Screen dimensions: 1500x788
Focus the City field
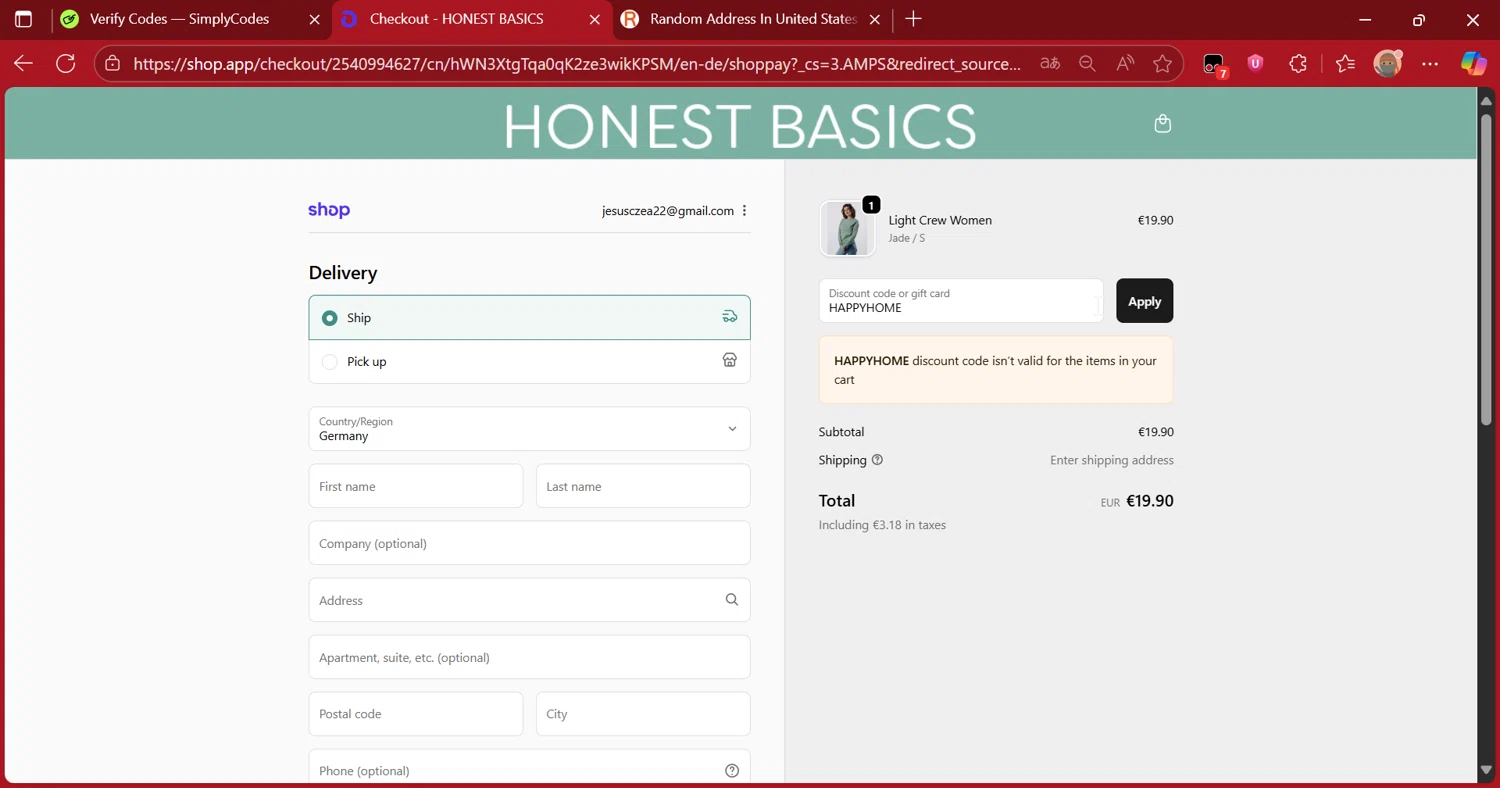(x=643, y=714)
